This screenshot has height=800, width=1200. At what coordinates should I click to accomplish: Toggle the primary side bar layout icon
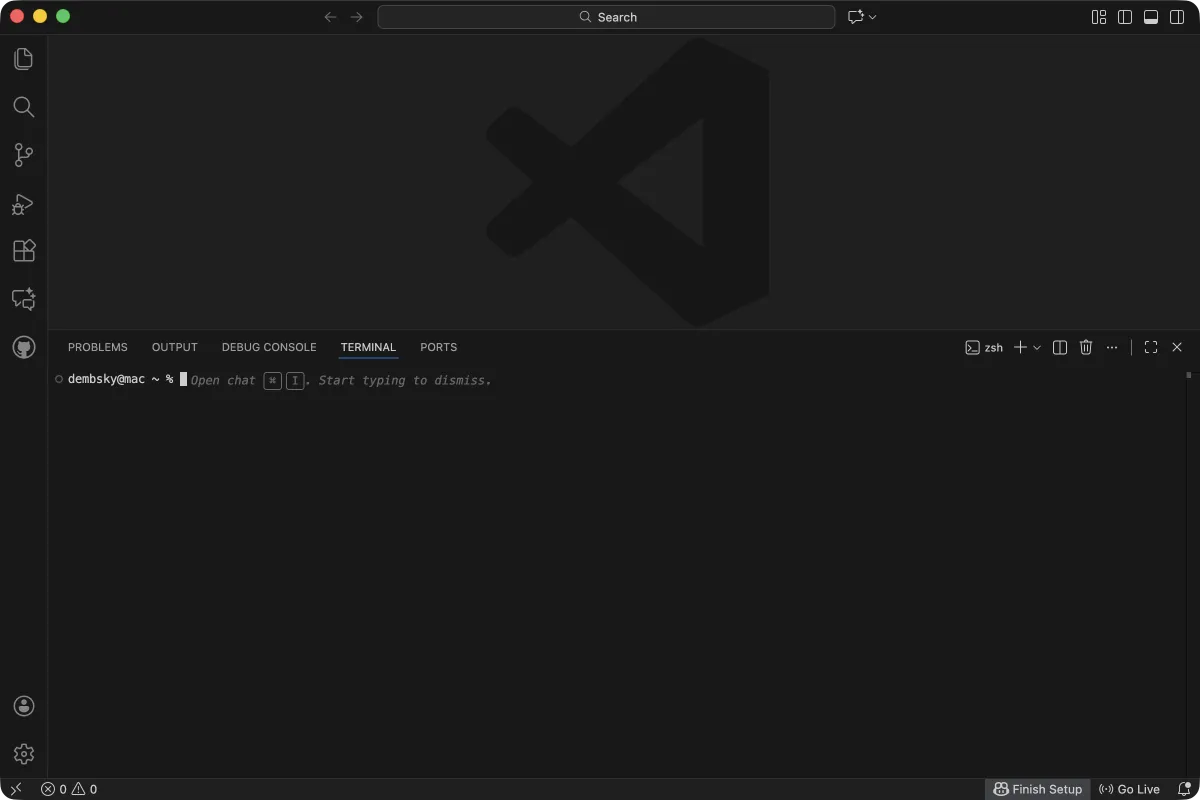[x=1125, y=17]
